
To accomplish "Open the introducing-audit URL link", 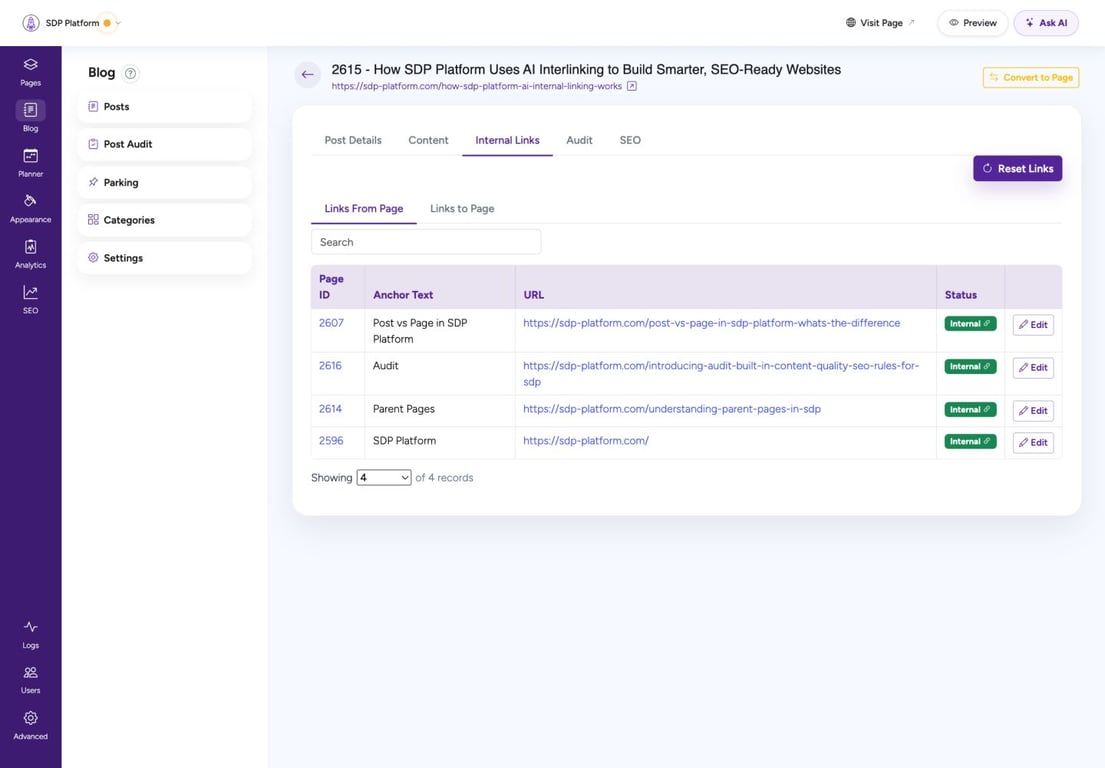I will 721,373.
